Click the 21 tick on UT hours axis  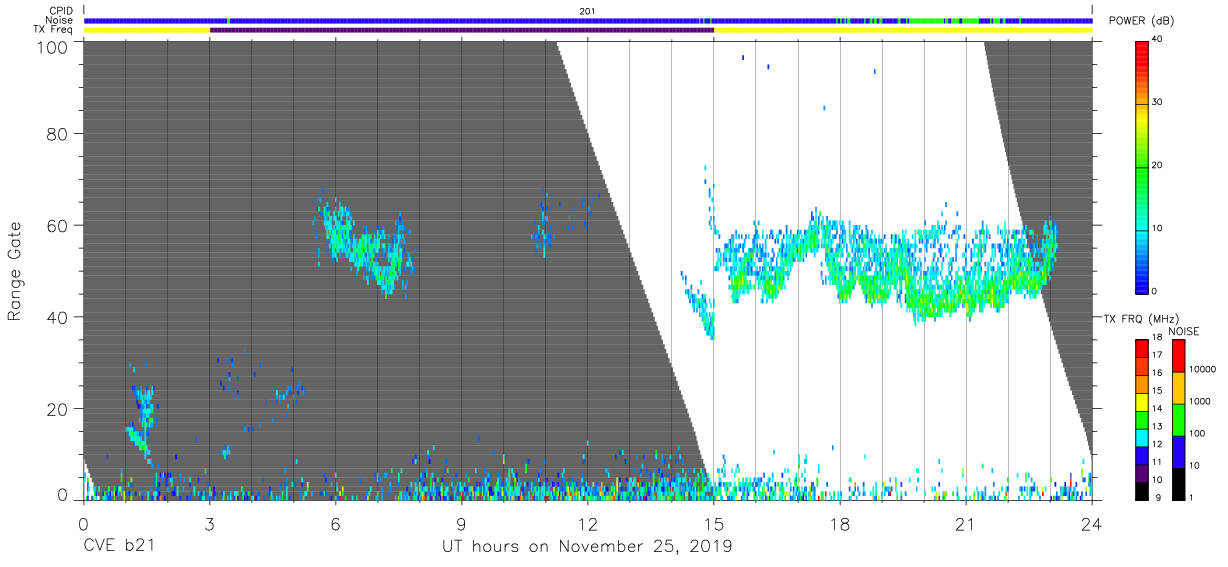(x=966, y=523)
